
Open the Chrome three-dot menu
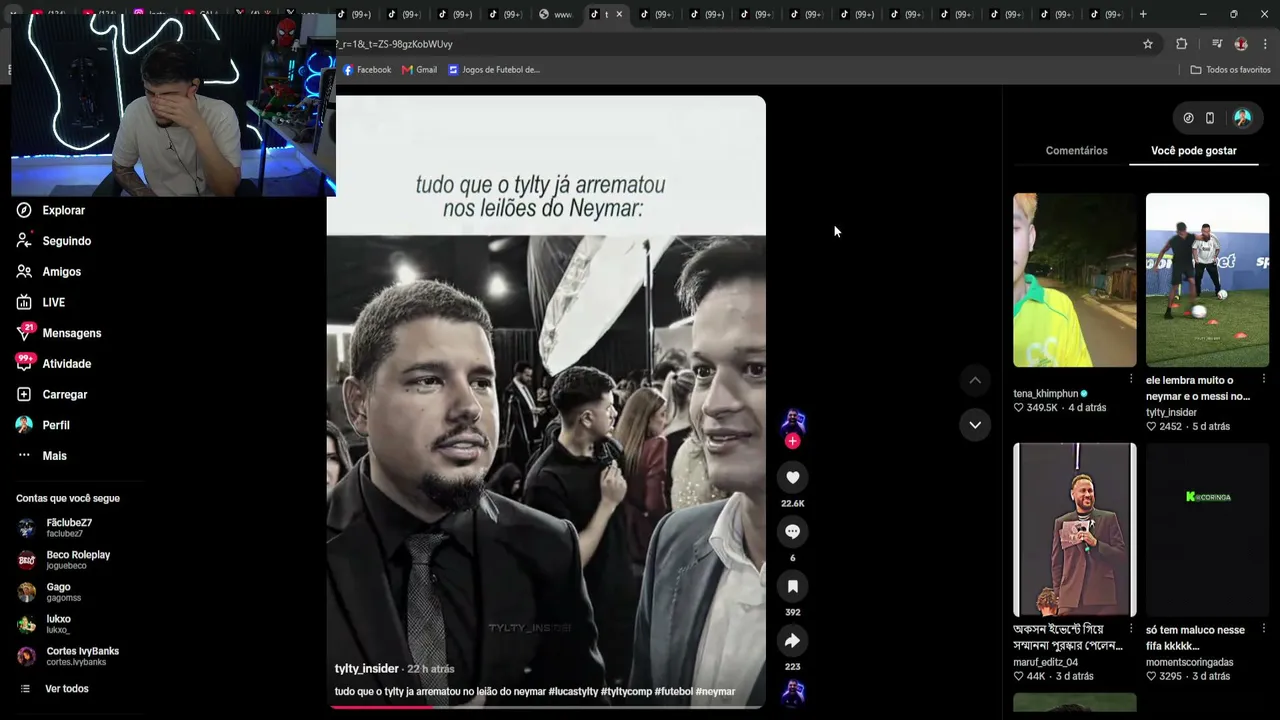tap(1266, 44)
